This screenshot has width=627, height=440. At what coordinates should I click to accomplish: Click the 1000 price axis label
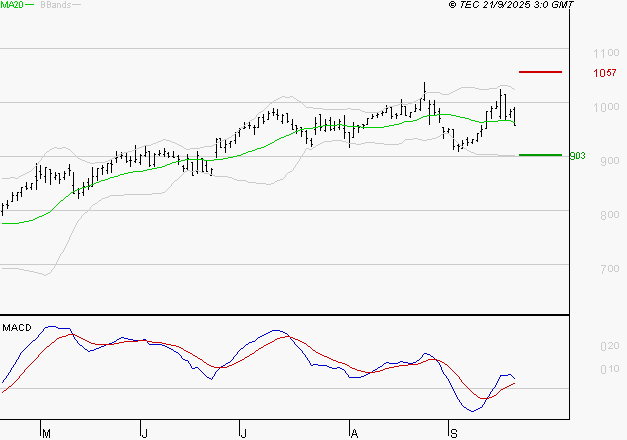point(606,107)
